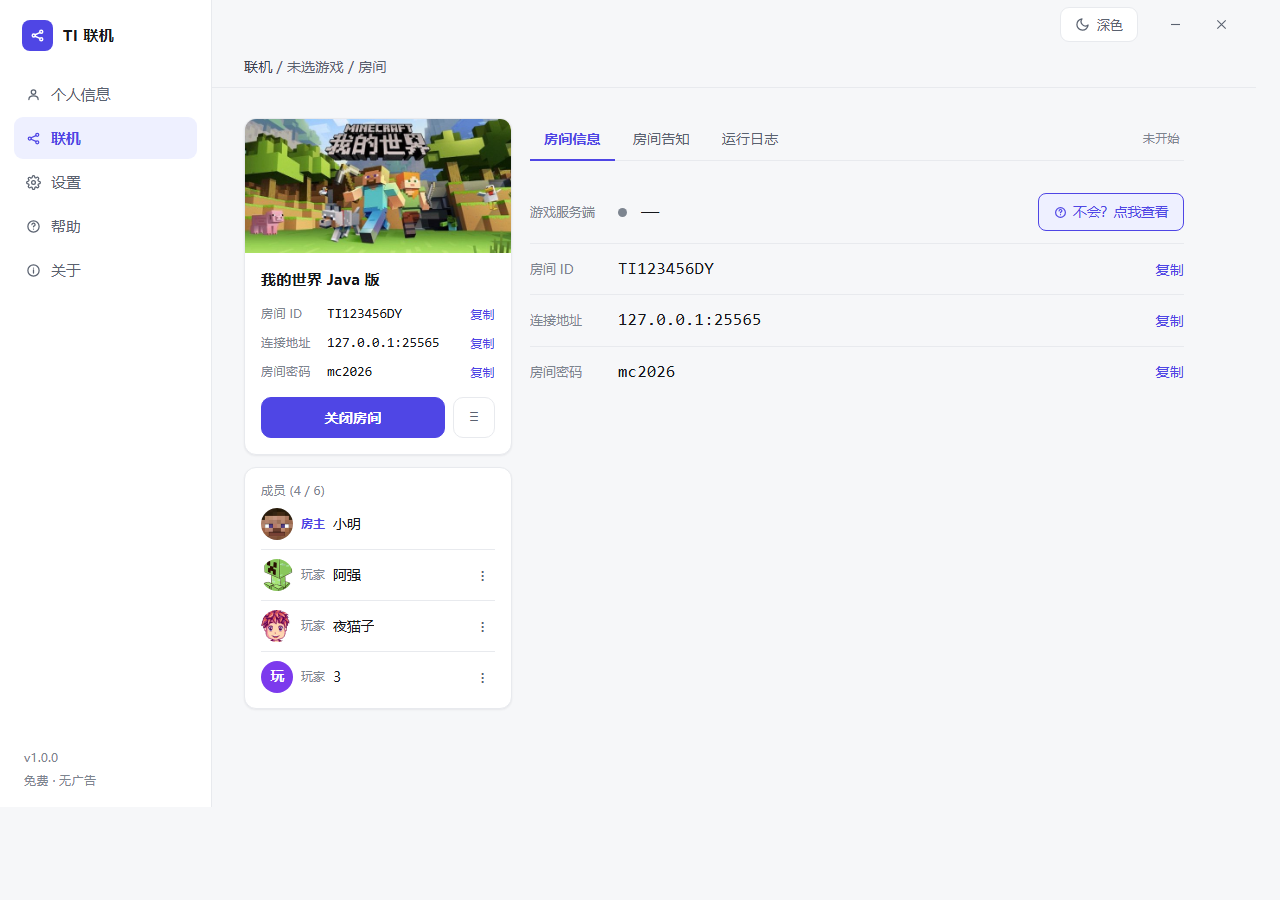
Task: Click the 免费 · 无广告 footer text
Action: click(60, 781)
